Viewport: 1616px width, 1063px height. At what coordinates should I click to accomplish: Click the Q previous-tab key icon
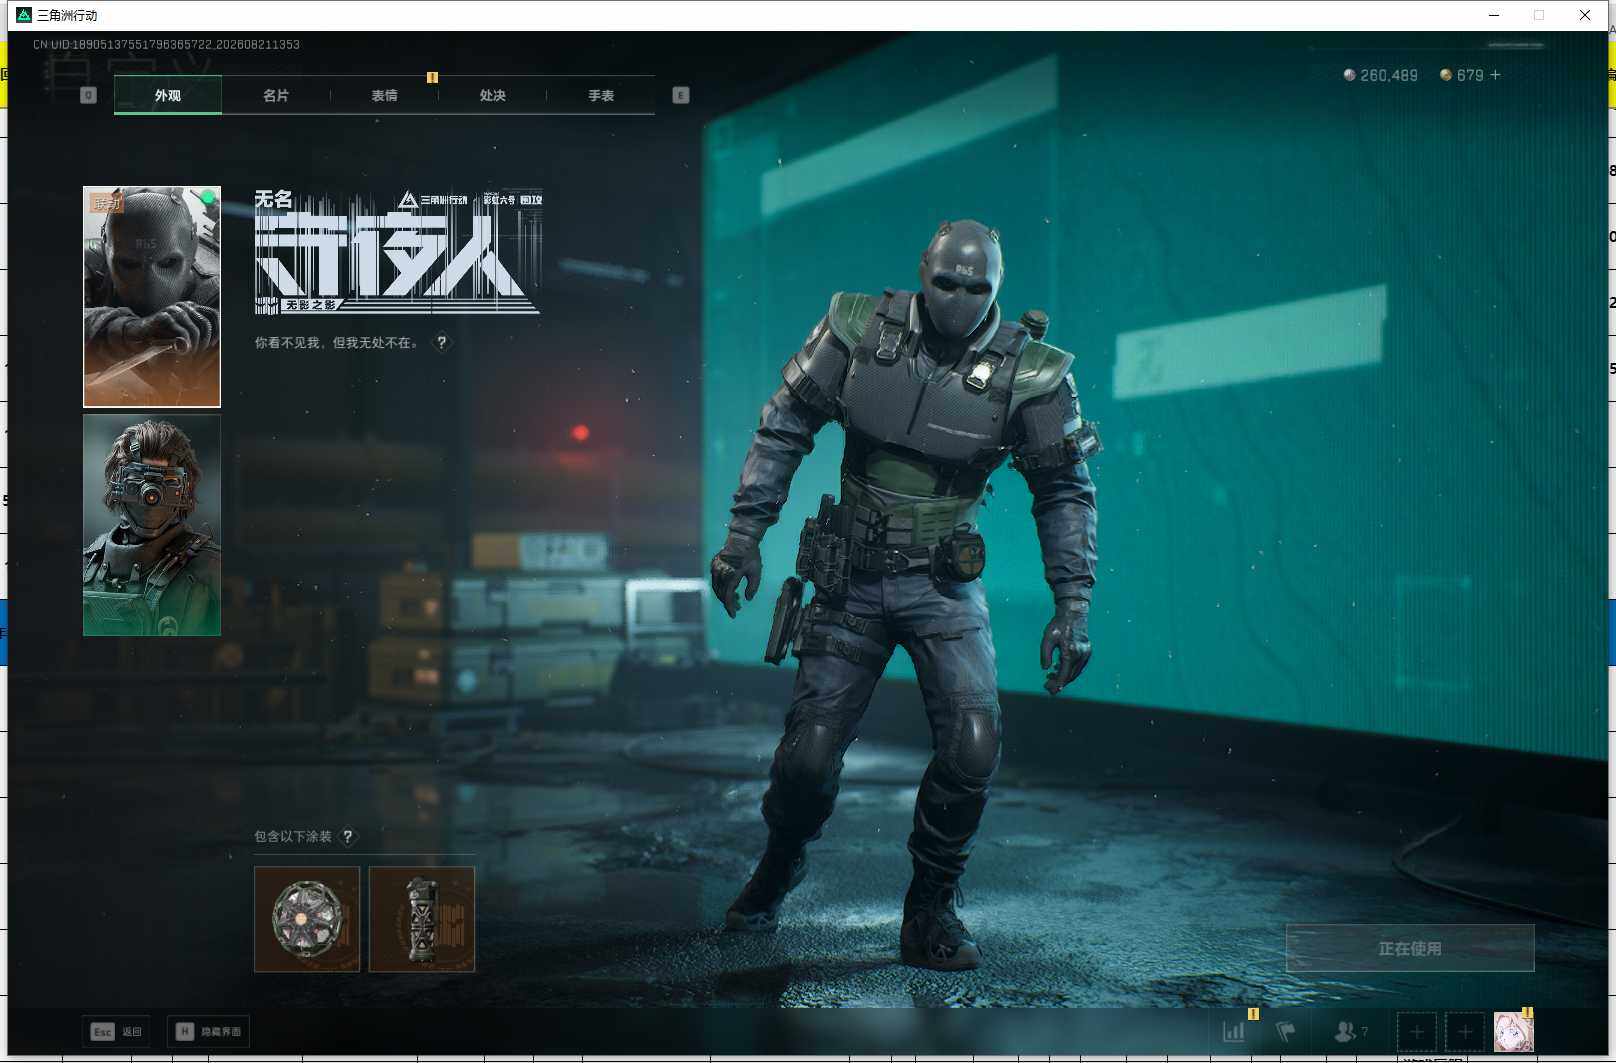click(88, 95)
